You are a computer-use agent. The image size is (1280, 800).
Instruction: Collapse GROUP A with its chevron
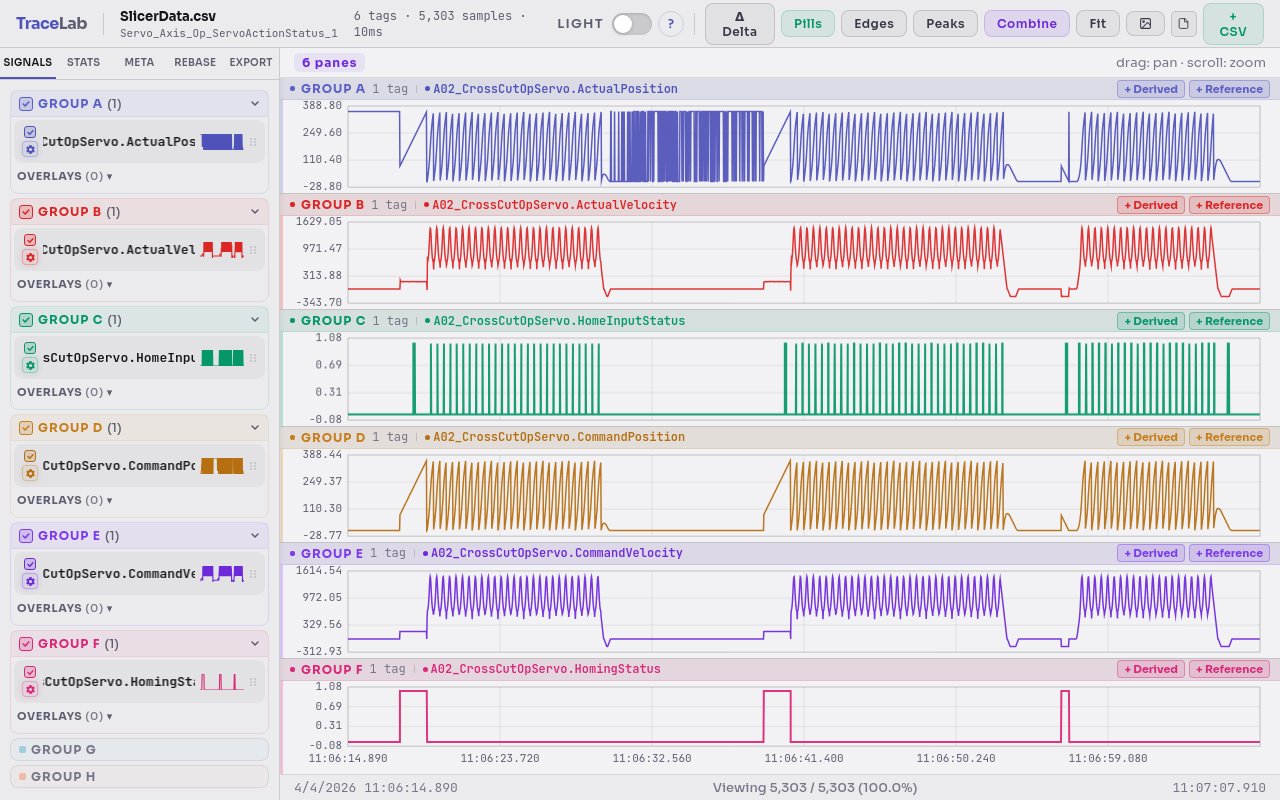coord(255,103)
